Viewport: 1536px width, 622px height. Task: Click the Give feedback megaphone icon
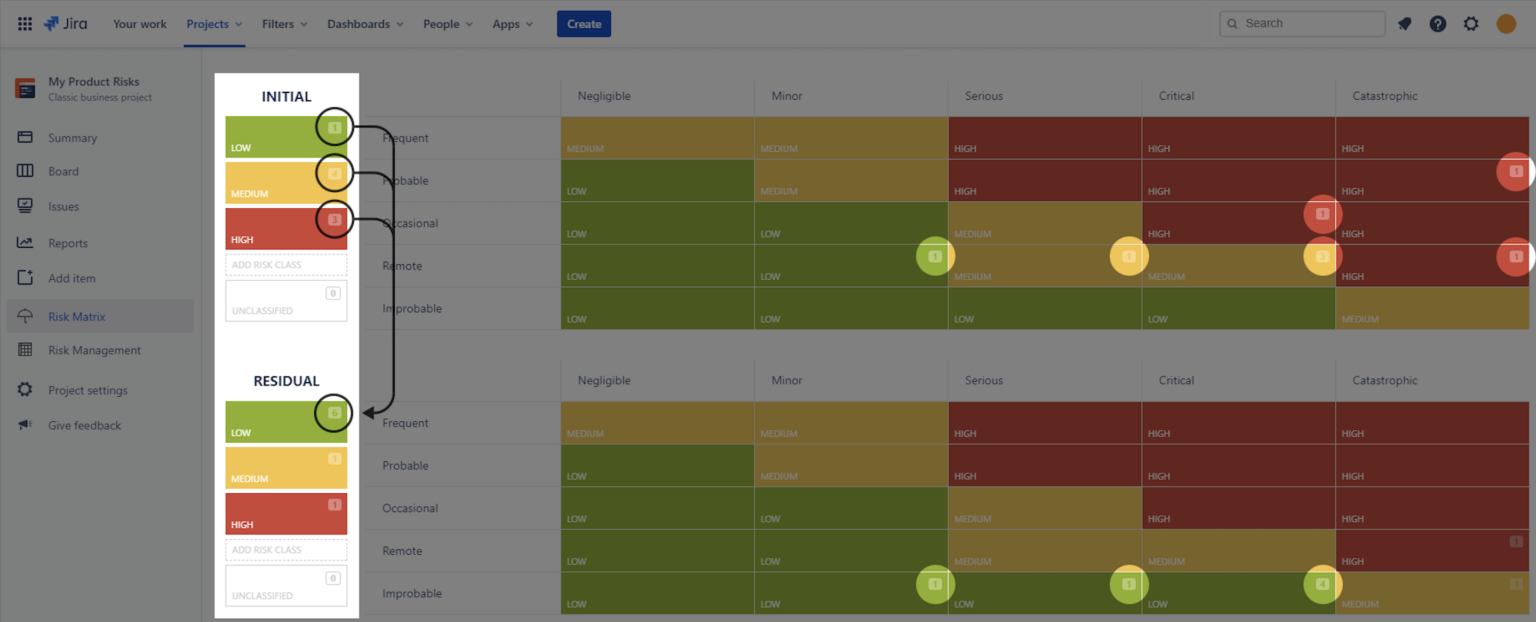tap(25, 425)
